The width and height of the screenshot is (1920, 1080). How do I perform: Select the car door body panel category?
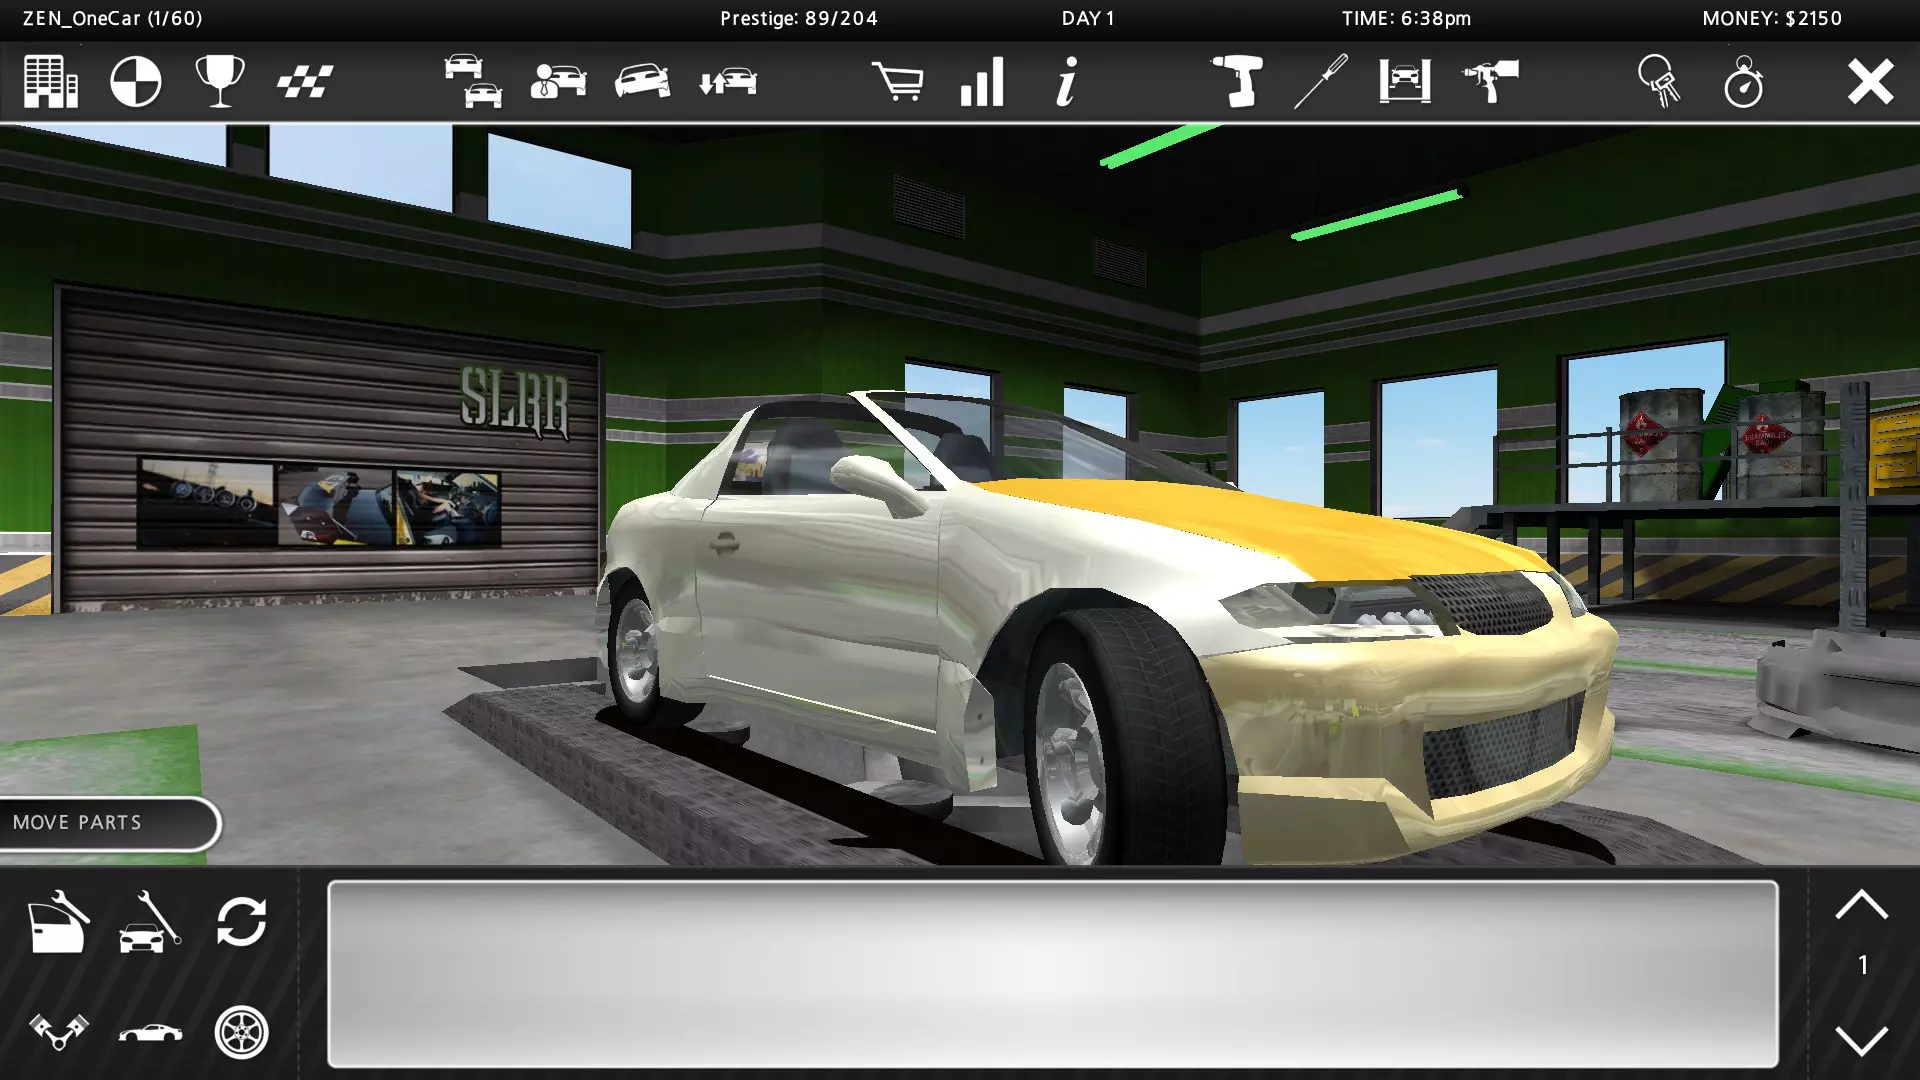pyautogui.click(x=58, y=921)
